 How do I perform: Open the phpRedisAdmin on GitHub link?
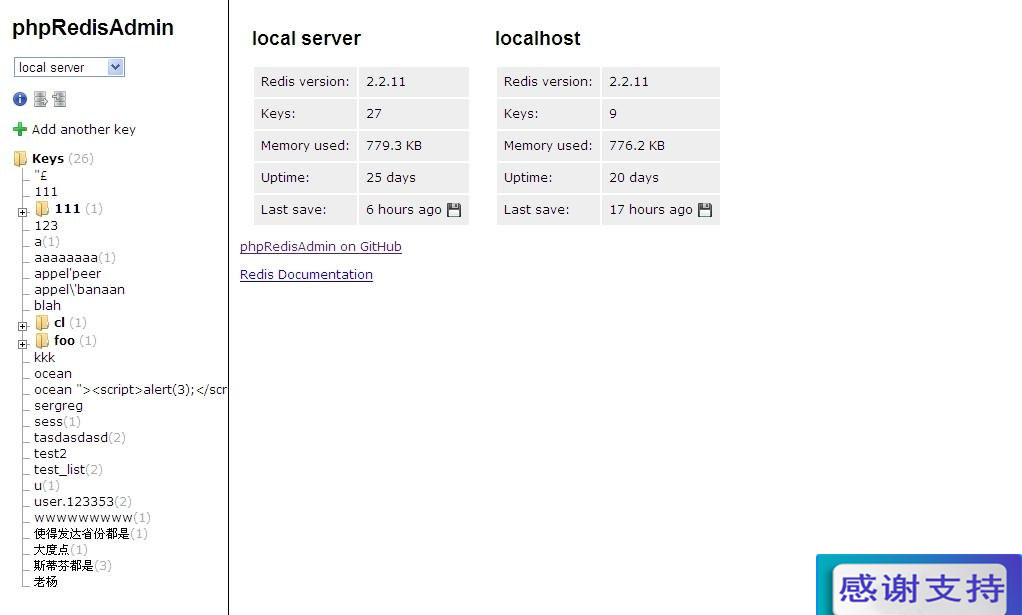pos(321,246)
